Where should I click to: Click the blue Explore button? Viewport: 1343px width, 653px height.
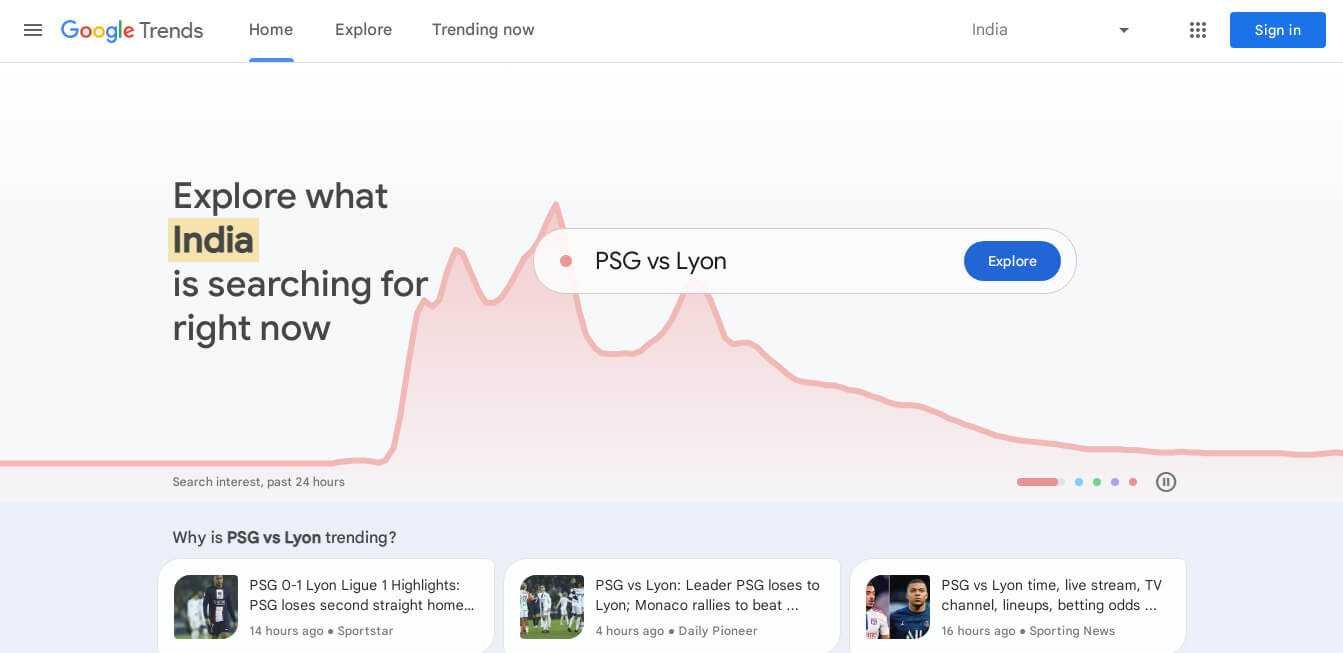(x=1012, y=261)
